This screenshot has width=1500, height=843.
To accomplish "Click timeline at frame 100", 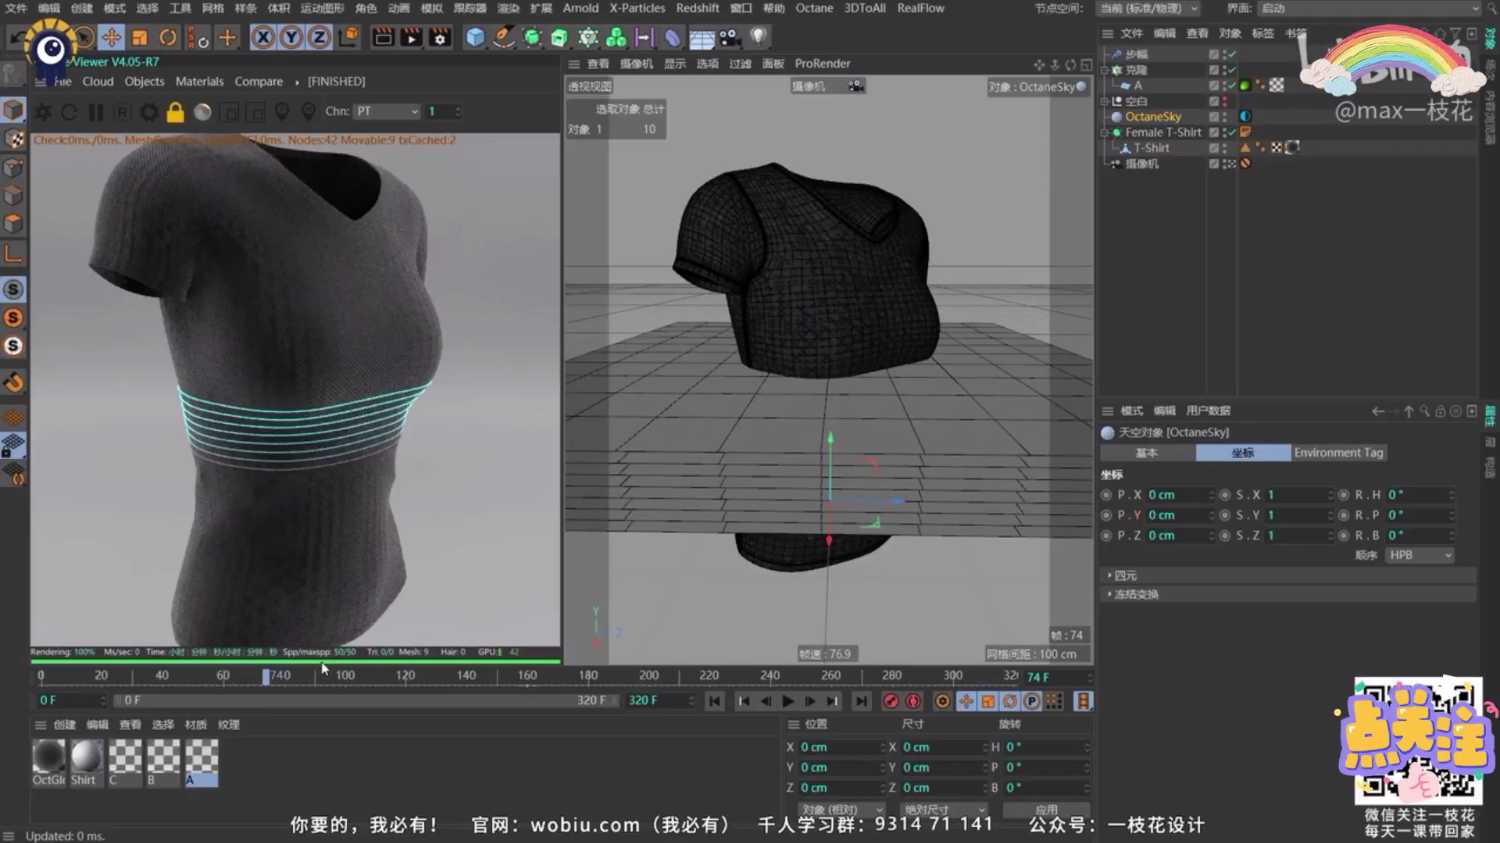I will pyautogui.click(x=345, y=676).
